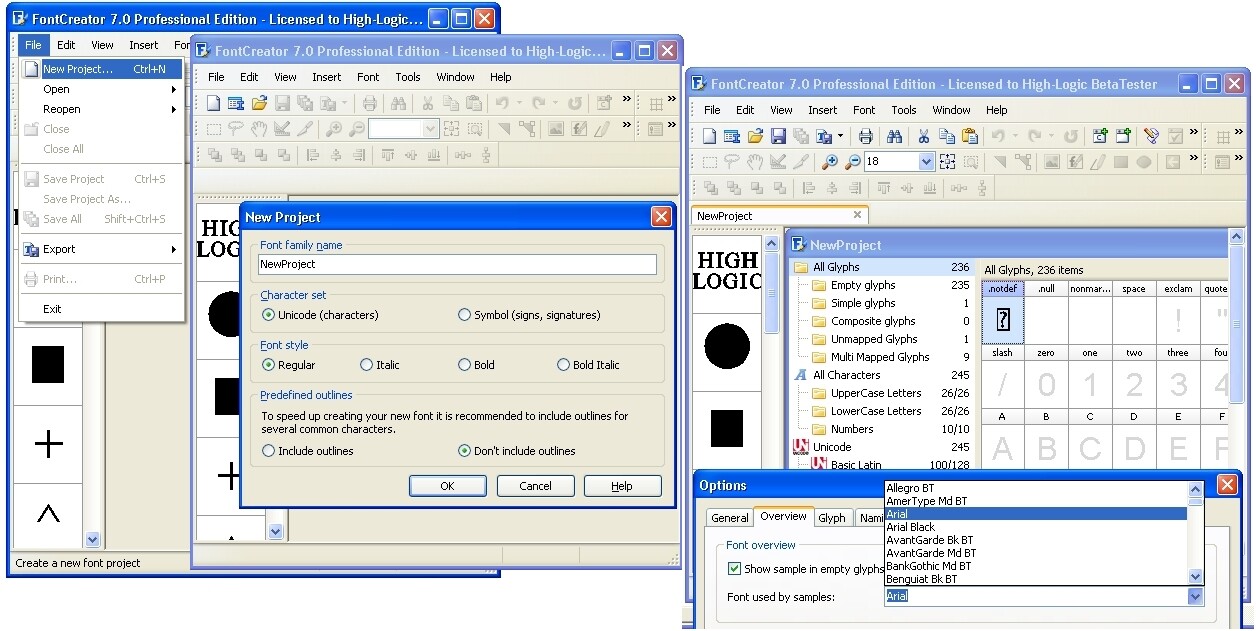Click New font wizard icon in right window
The image size is (1256, 631).
coord(732,136)
